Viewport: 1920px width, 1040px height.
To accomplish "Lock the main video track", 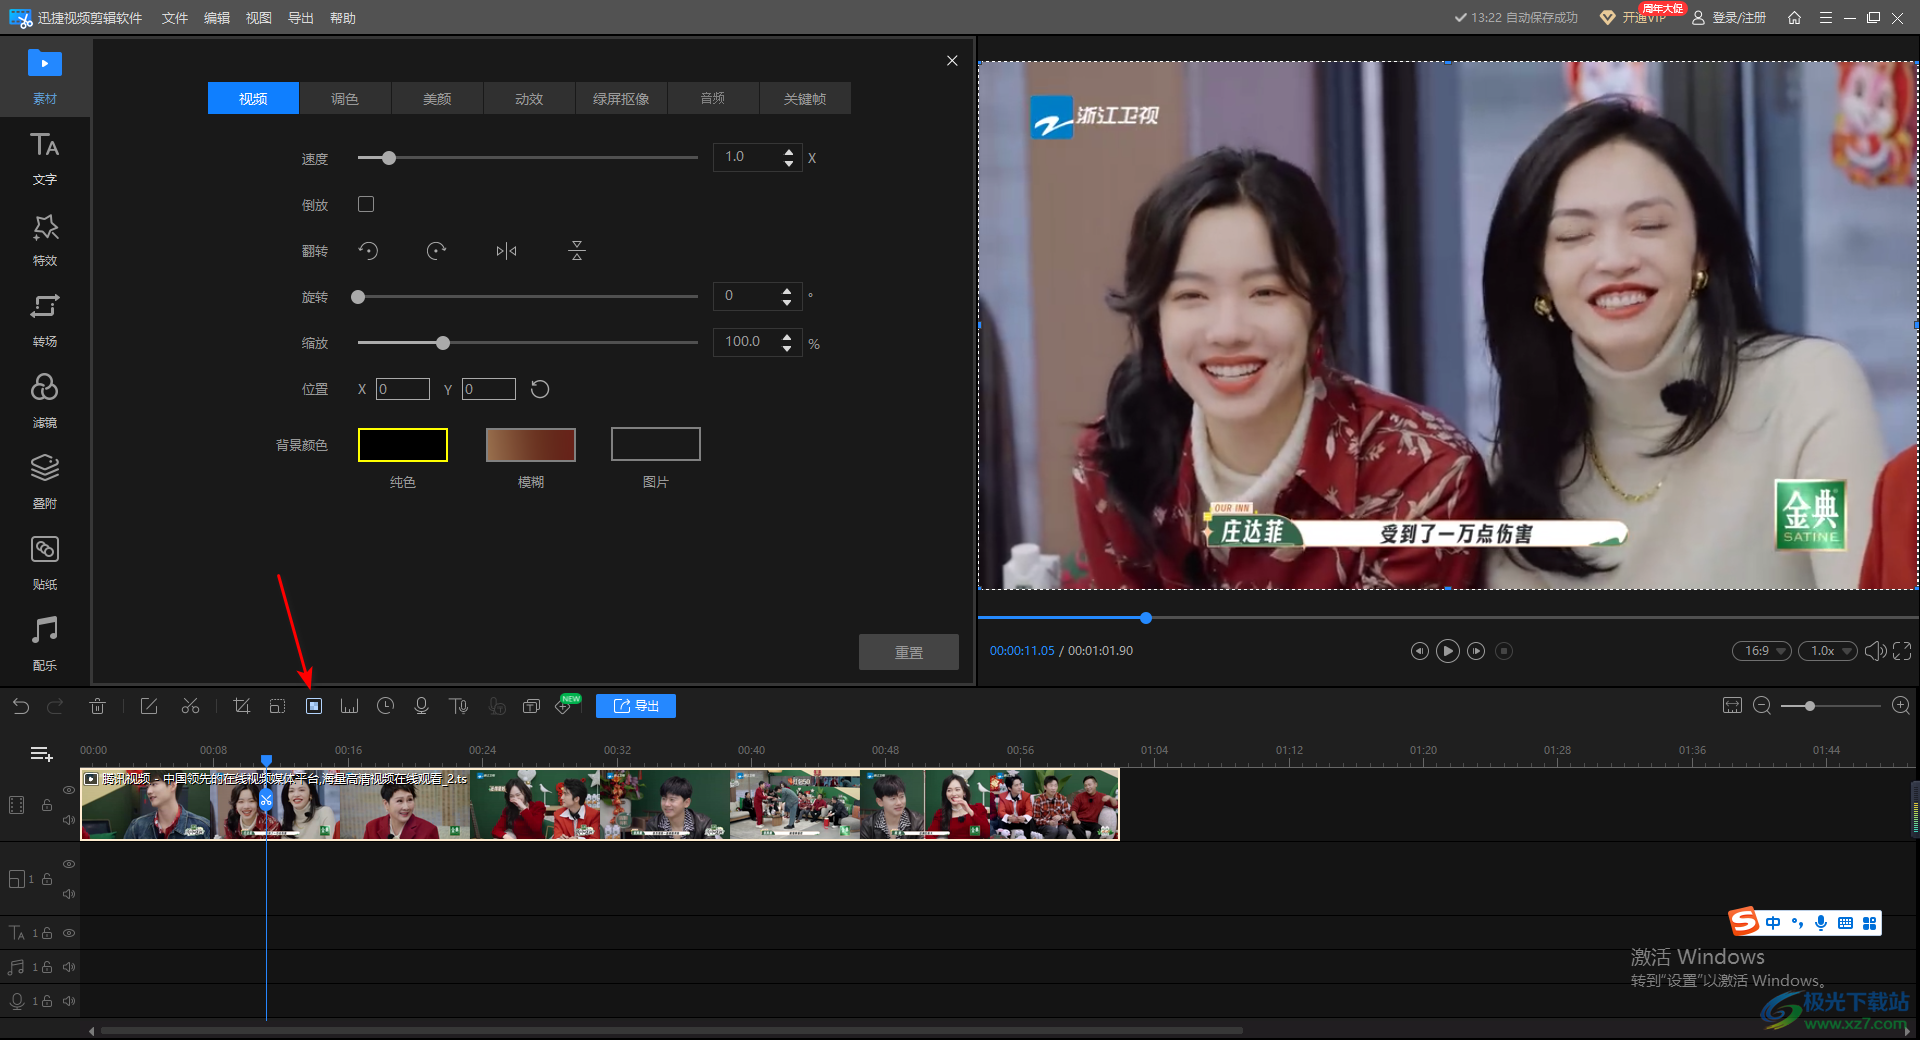I will [47, 805].
